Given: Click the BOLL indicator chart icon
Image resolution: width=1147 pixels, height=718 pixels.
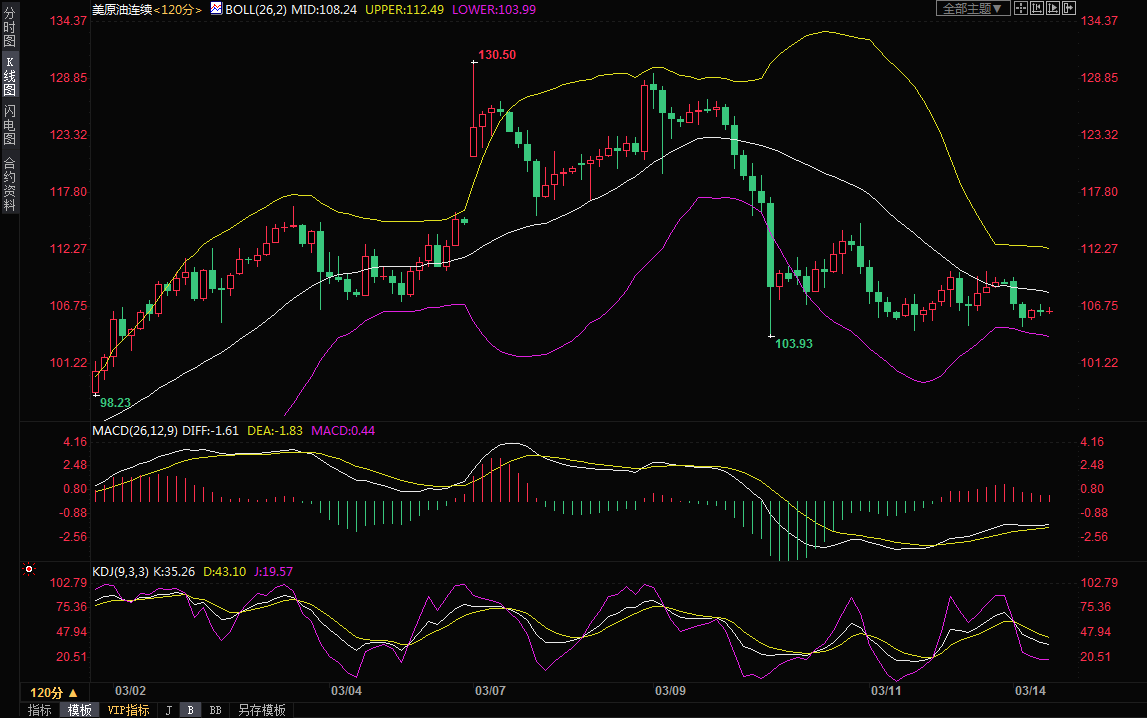Looking at the screenshot, I should pyautogui.click(x=216, y=8).
